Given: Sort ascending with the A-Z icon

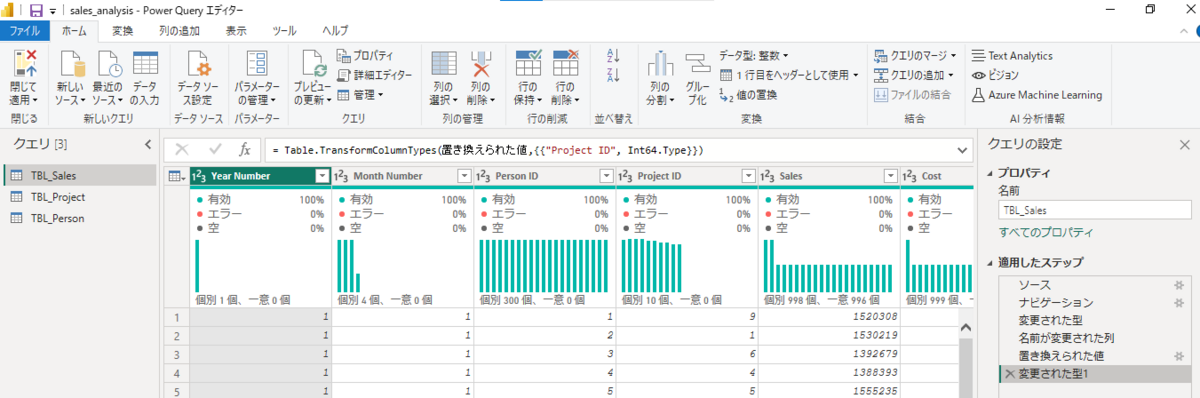Looking at the screenshot, I should pos(614,57).
